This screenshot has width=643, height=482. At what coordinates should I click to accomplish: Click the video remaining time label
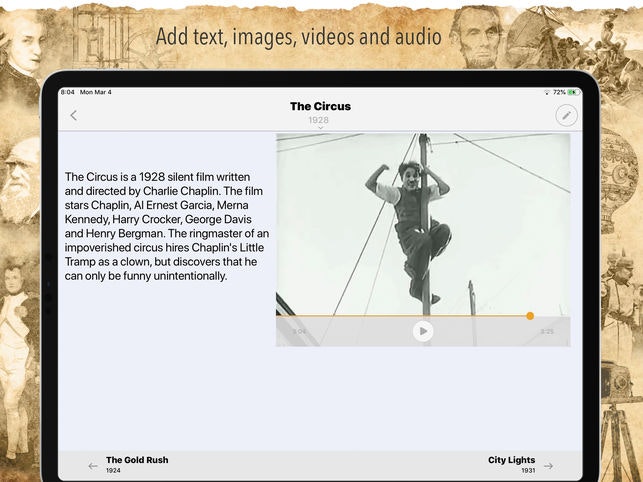(x=547, y=331)
